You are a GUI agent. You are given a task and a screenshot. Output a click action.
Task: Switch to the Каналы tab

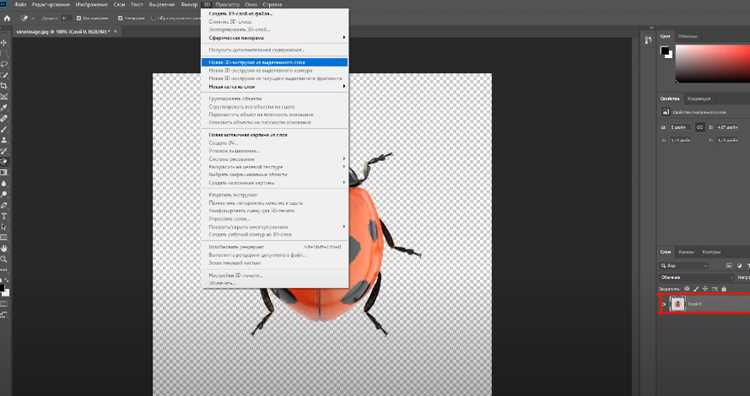(686, 252)
